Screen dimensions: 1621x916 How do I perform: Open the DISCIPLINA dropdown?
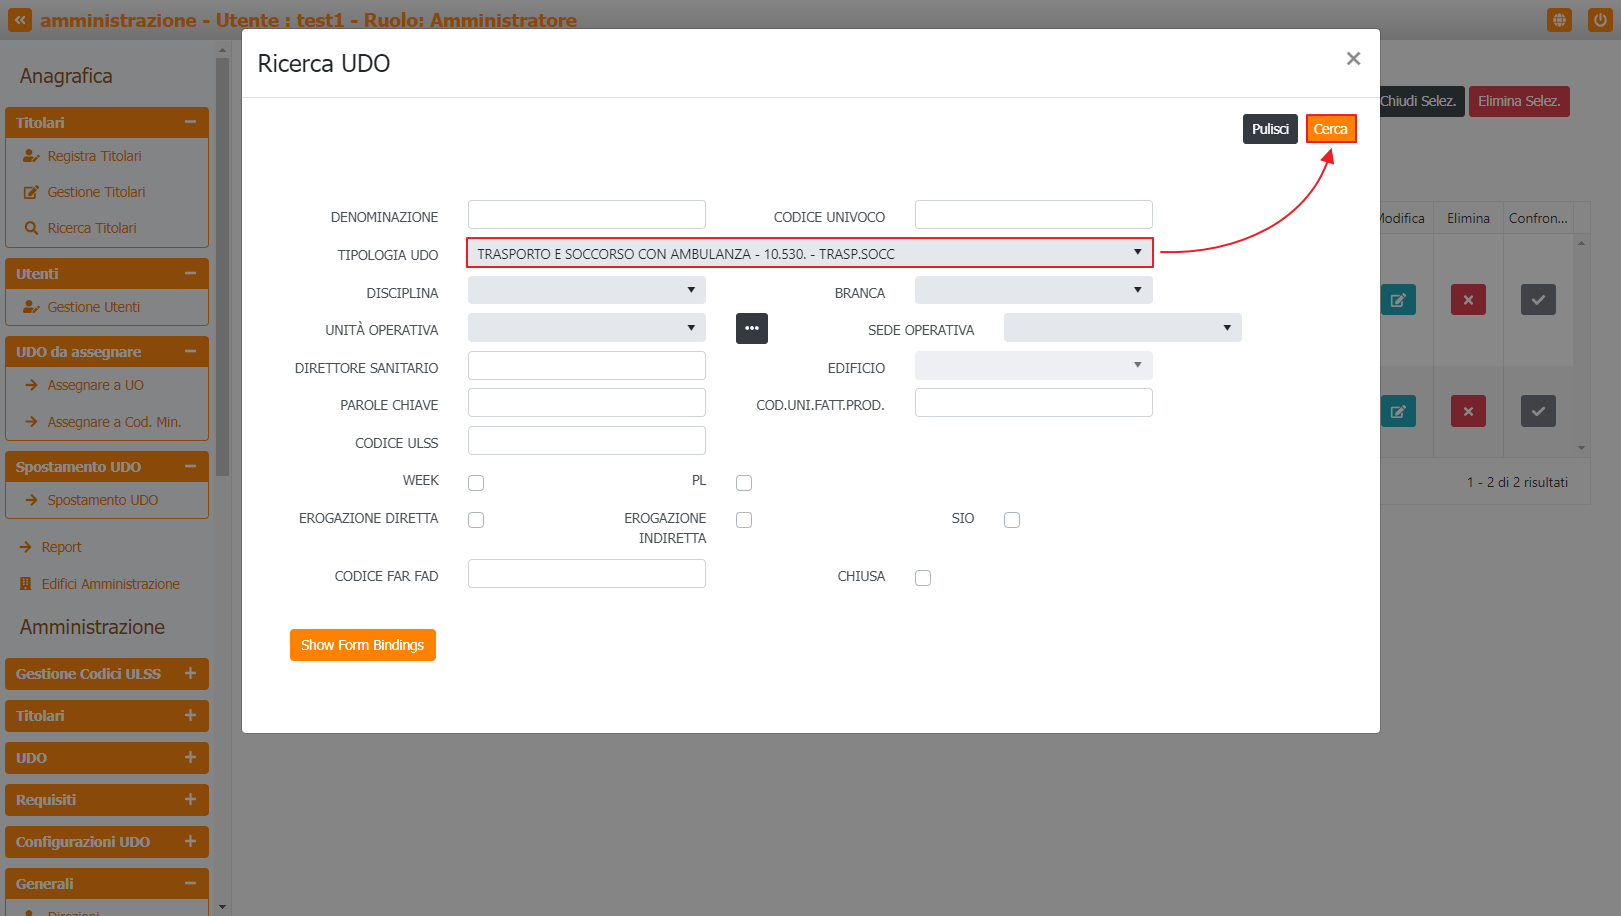tap(586, 291)
